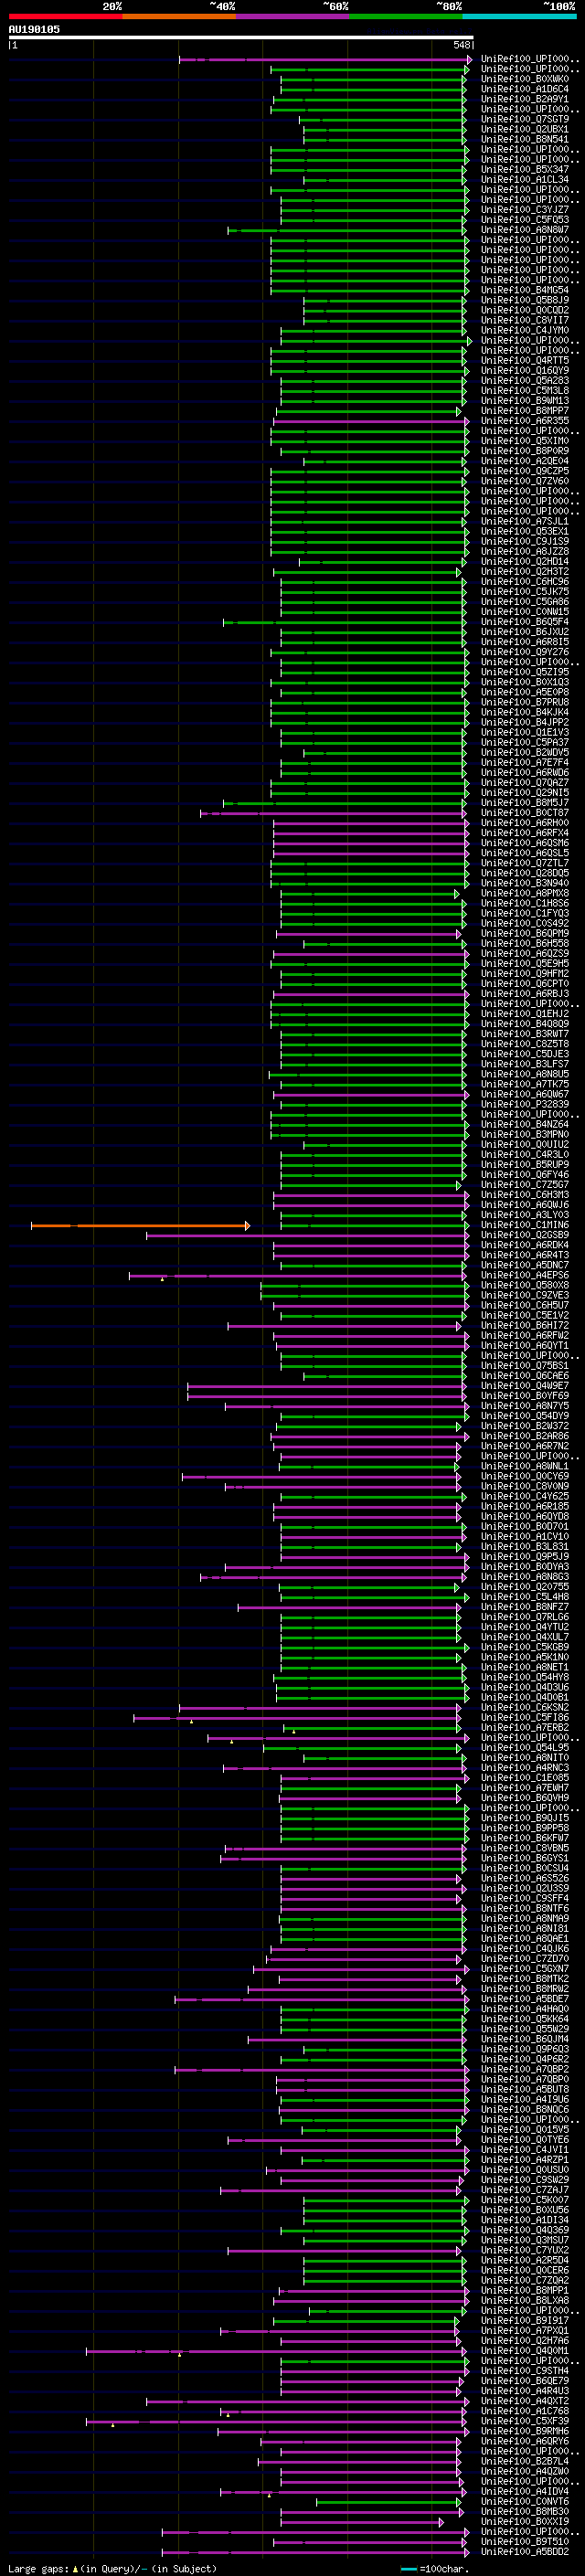Select hit label UniRef100_C4JYM0
This screenshot has height=2576, width=585.
pos(524,330)
